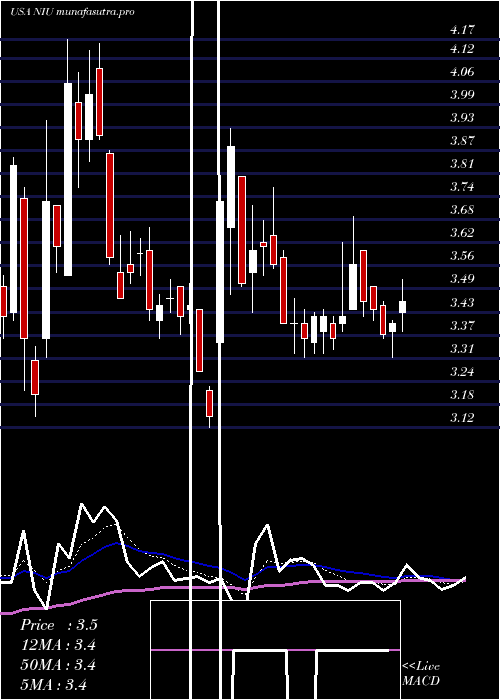Click the '50MA : 3.4' readout
500x700 pixels.
pyautogui.click(x=58, y=665)
